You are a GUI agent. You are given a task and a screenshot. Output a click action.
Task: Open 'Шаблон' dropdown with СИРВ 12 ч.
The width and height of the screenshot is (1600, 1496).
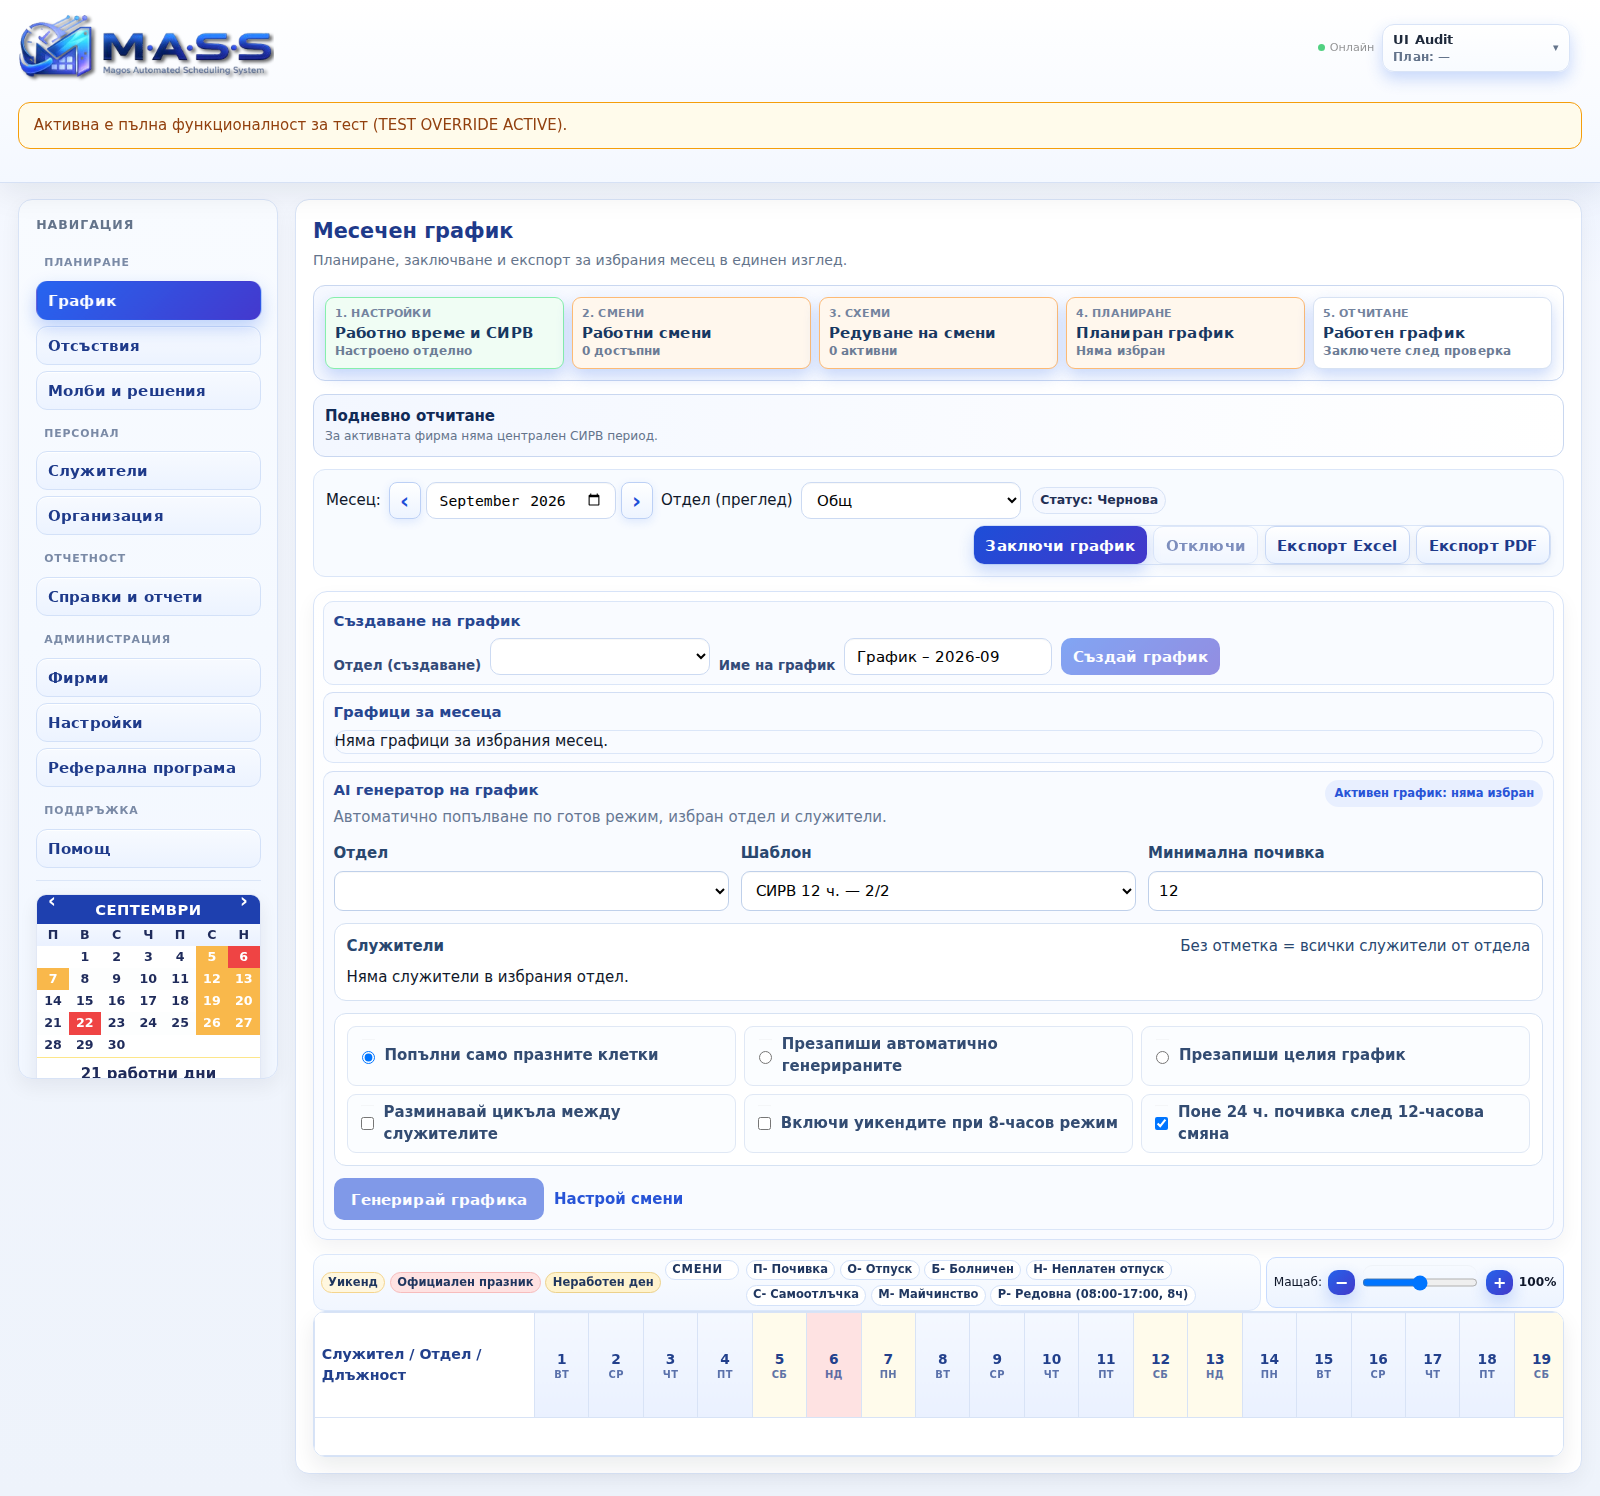(x=938, y=891)
